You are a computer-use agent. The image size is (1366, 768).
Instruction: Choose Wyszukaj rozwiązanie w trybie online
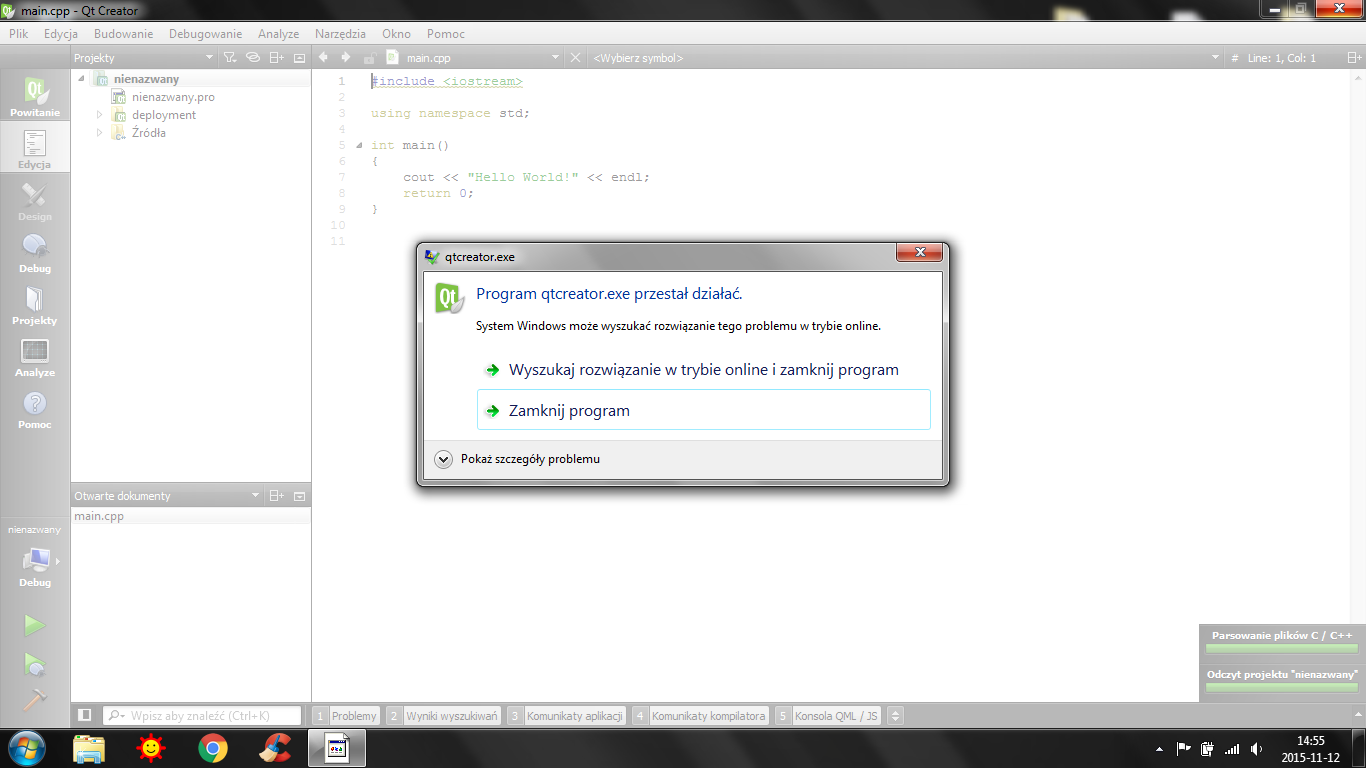tap(704, 370)
